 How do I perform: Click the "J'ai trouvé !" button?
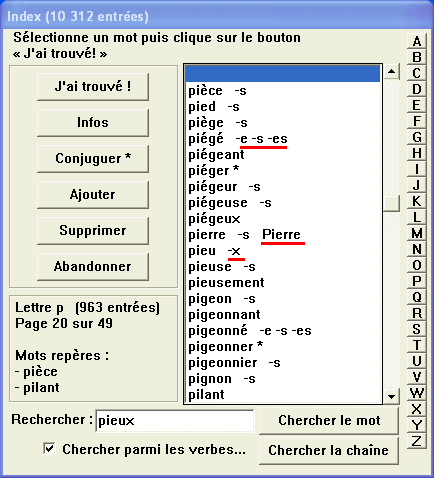point(93,87)
